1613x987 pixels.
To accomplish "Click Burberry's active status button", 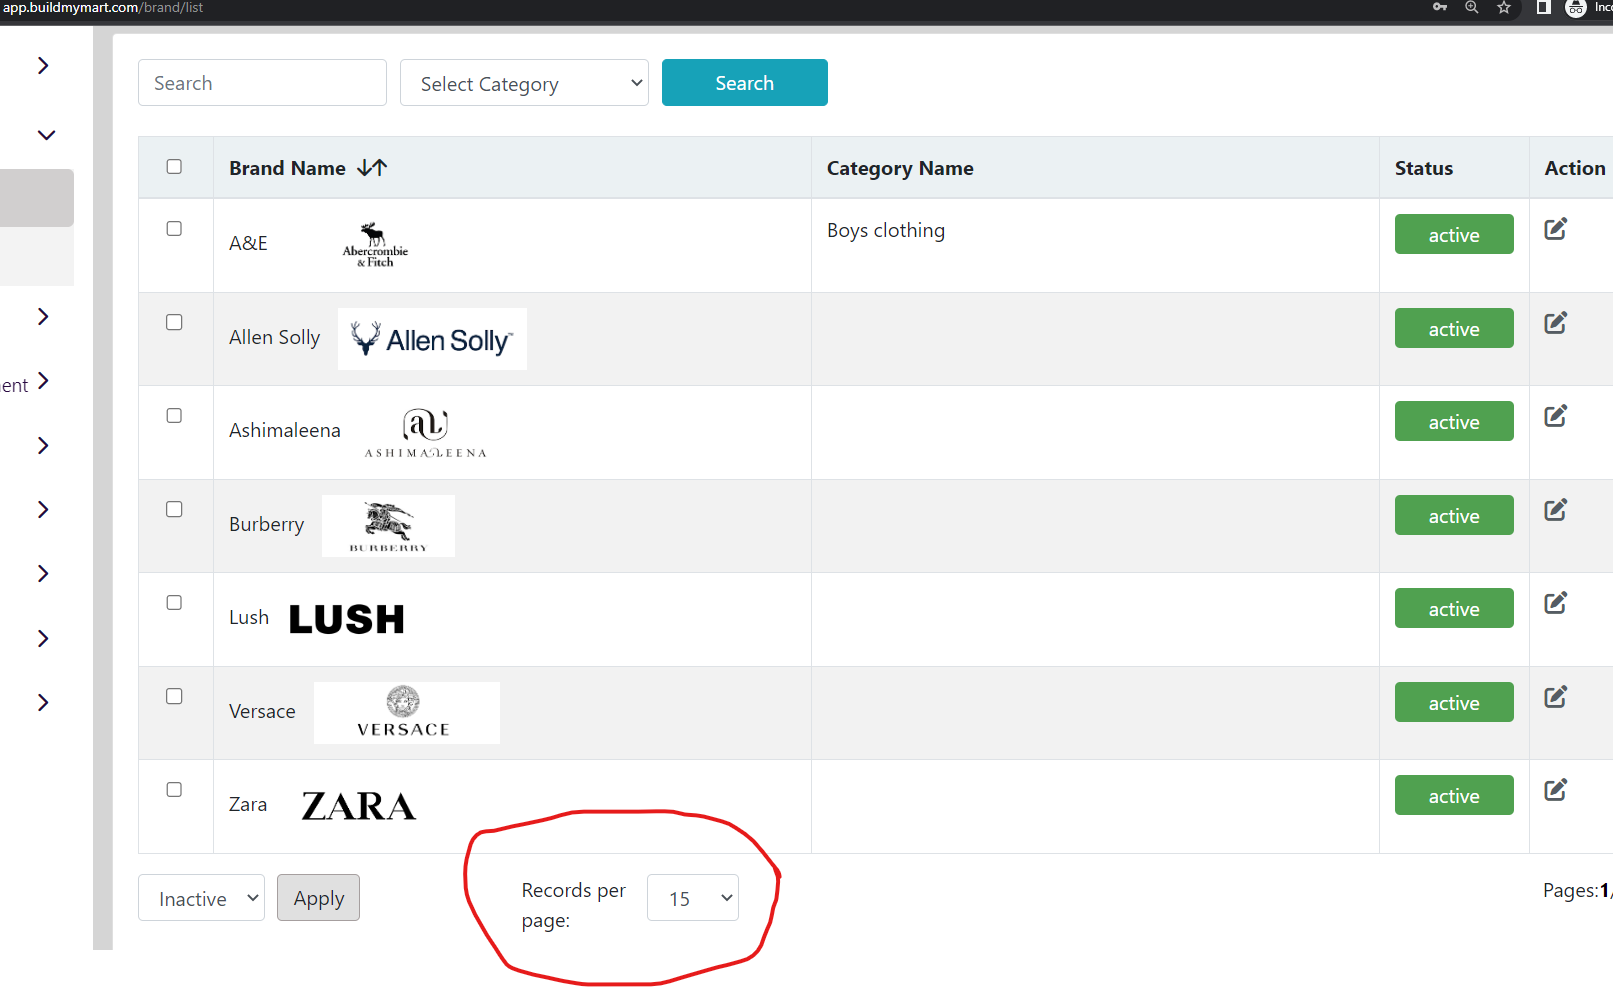I will tap(1454, 515).
